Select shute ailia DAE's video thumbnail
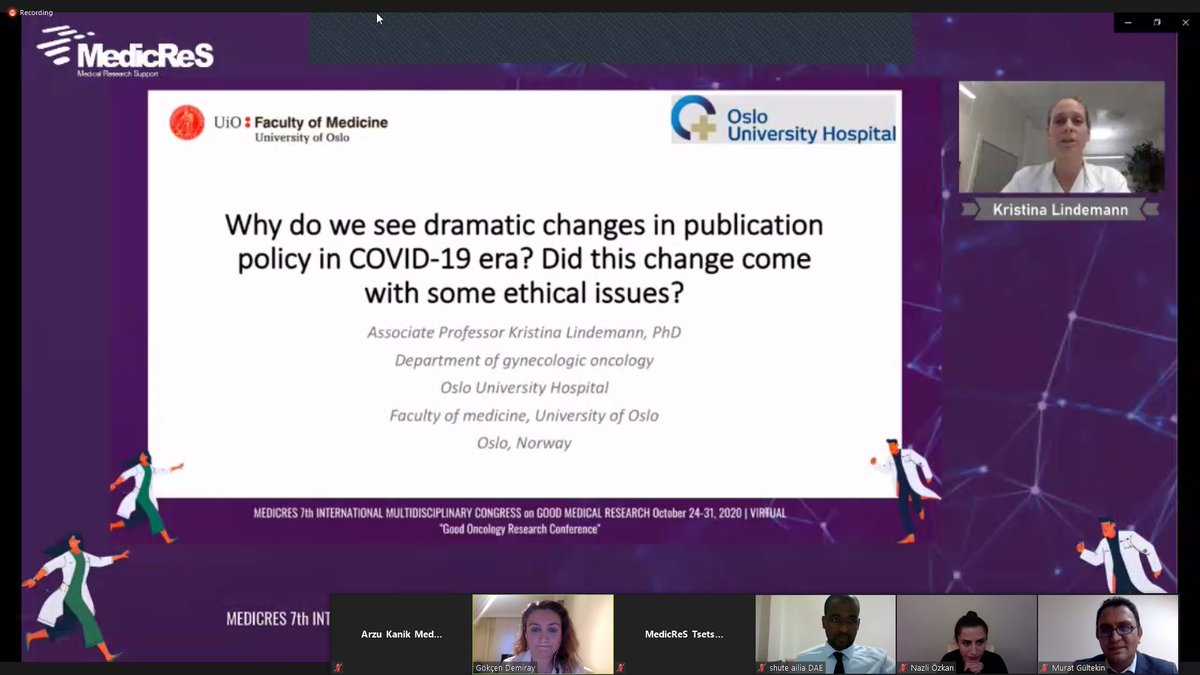The height and width of the screenshot is (675, 1200). click(x=826, y=634)
